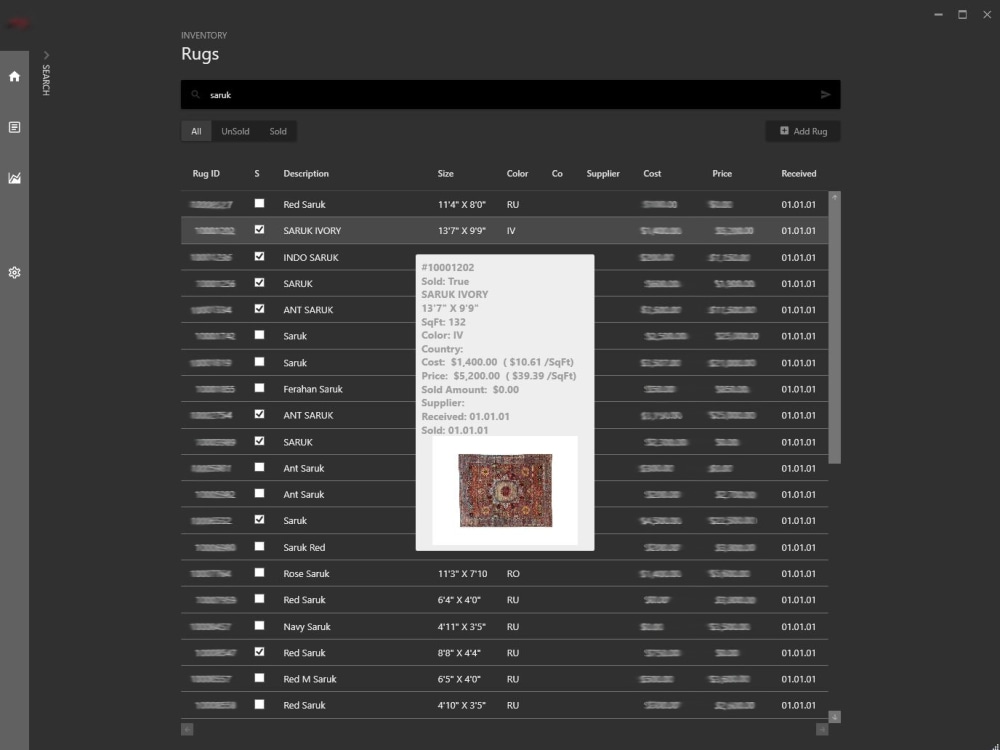Click the S column header
Image resolution: width=1000 pixels, height=750 pixels.
pos(256,173)
